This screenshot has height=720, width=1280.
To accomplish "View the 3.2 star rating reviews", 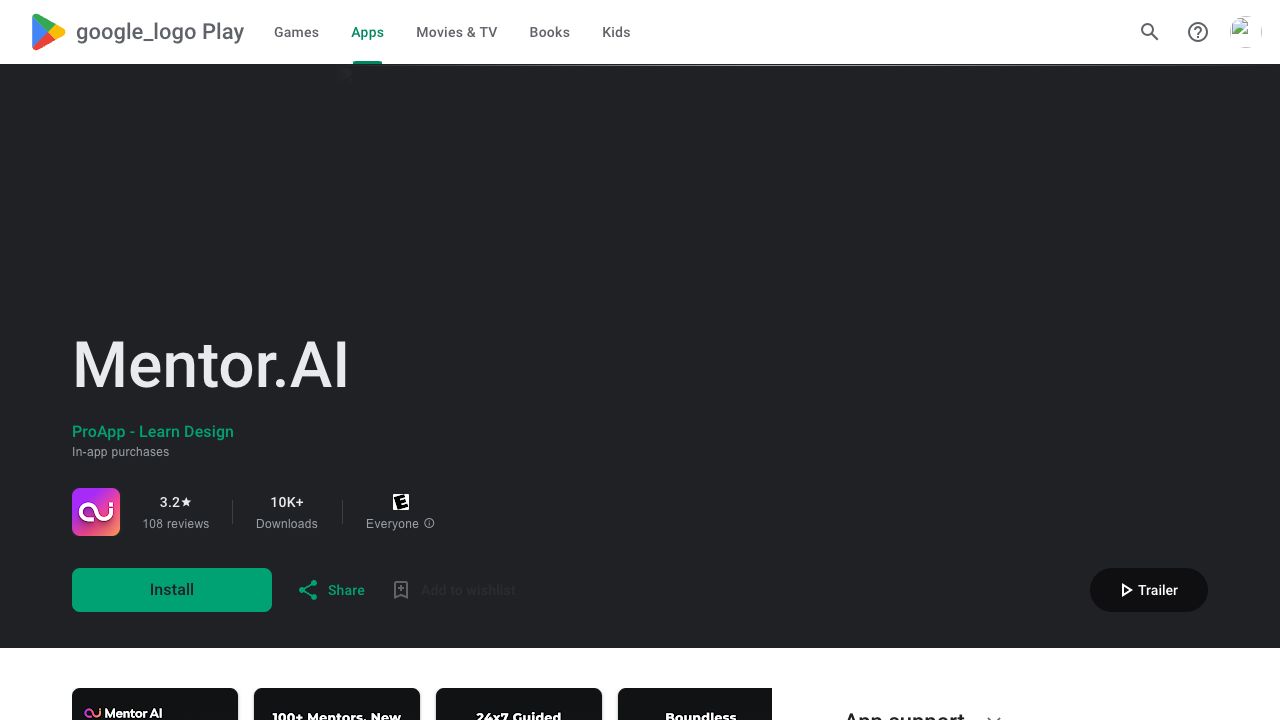I will tap(176, 512).
